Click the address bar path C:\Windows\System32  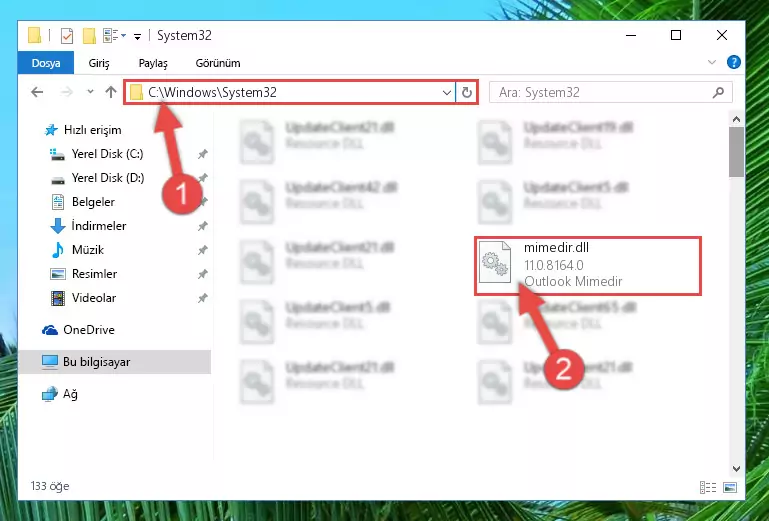pos(212,92)
